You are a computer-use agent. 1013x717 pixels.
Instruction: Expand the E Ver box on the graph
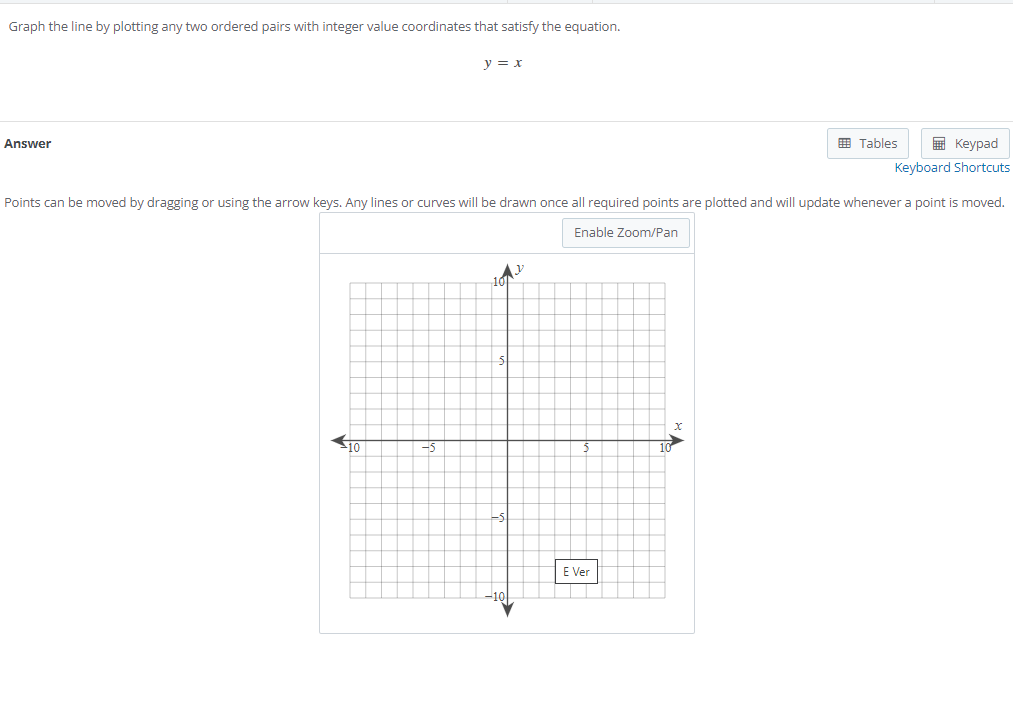point(576,571)
